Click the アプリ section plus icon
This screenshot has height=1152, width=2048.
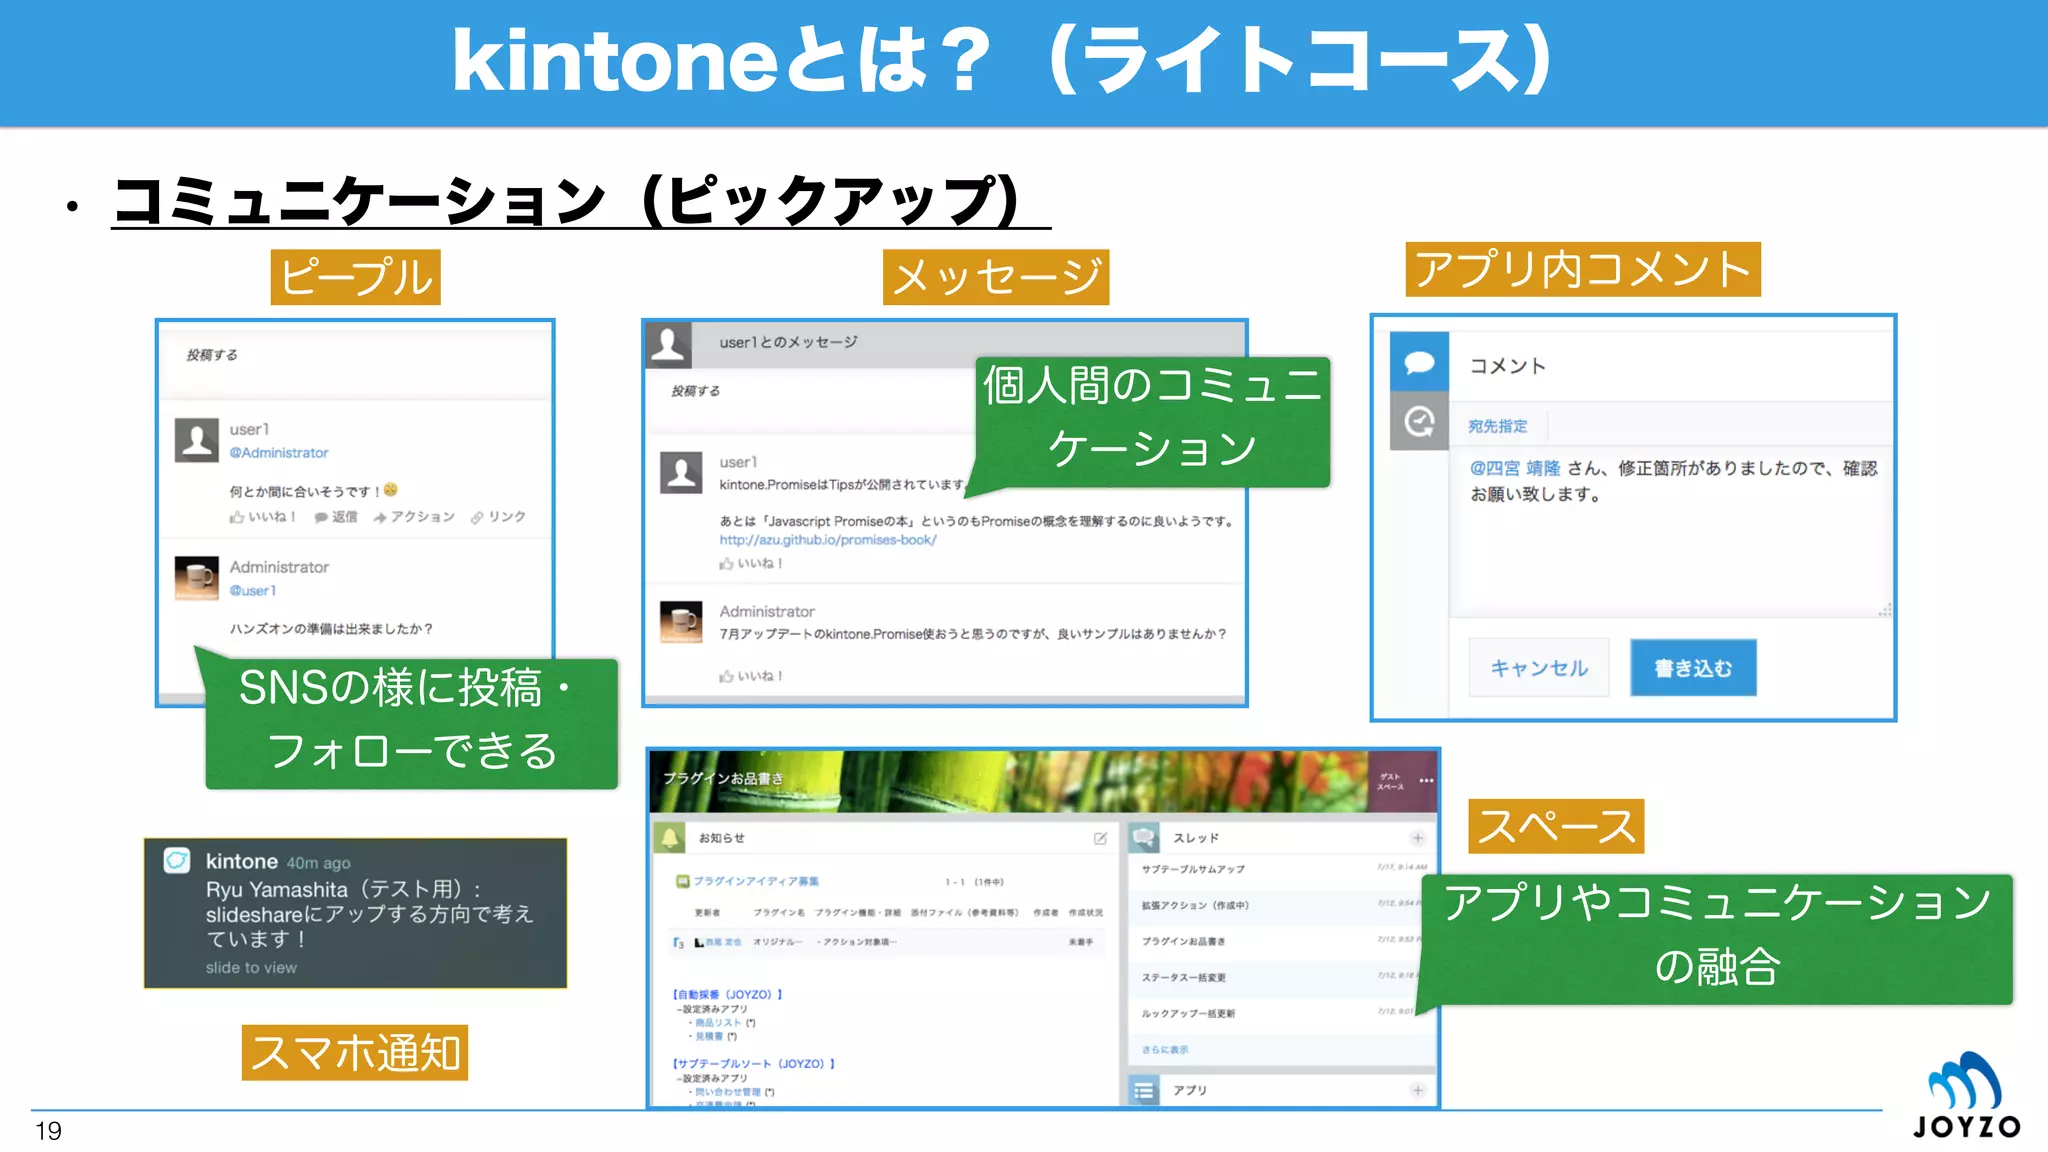pyautogui.click(x=1417, y=1090)
